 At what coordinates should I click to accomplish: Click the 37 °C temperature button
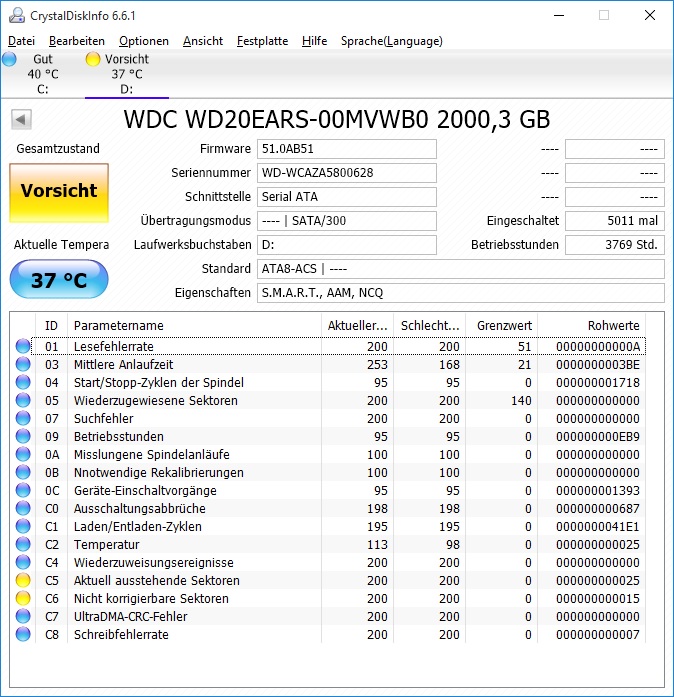pos(59,279)
